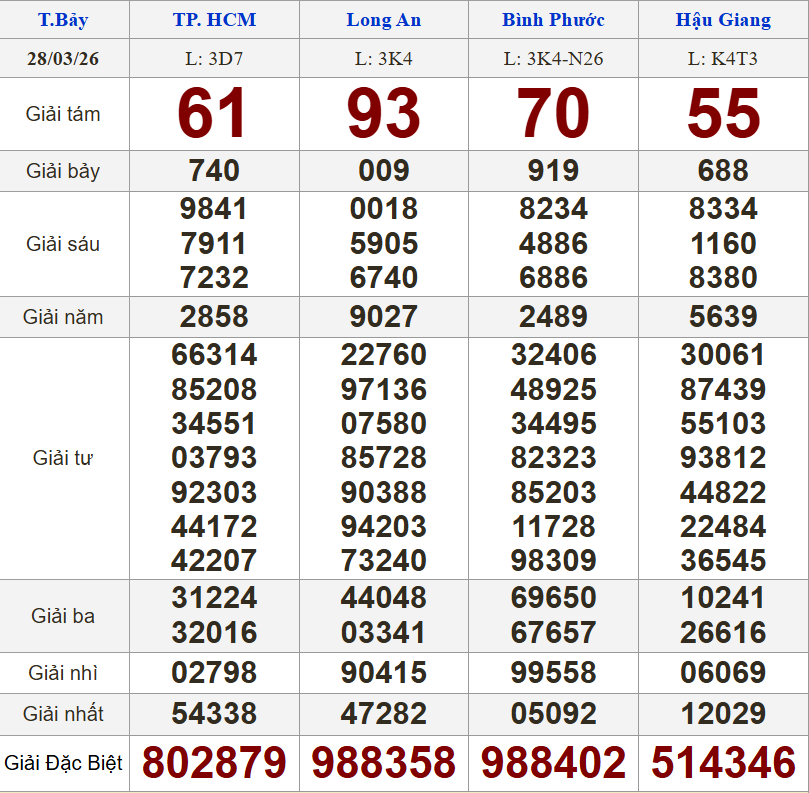The height and width of the screenshot is (793, 809).
Task: Select Long An Giải tám number 93
Action: click(384, 114)
